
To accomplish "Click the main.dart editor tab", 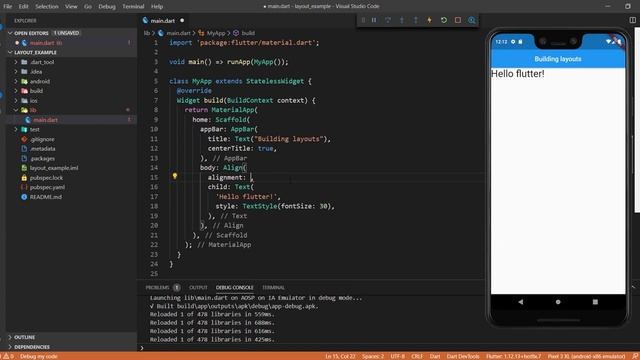I will point(163,20).
